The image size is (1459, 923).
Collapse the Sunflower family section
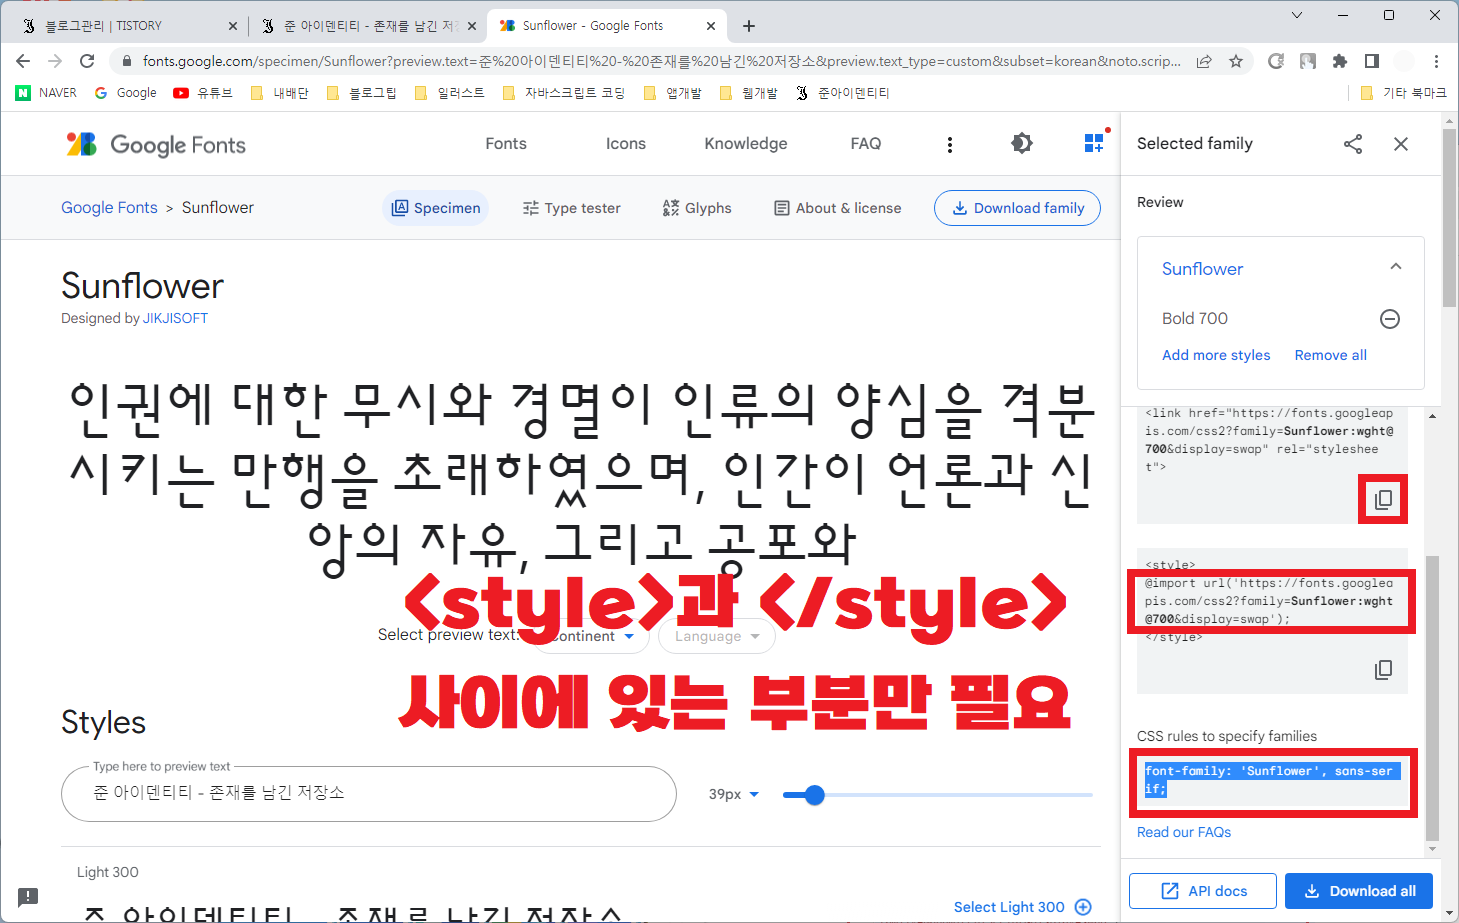1396,267
